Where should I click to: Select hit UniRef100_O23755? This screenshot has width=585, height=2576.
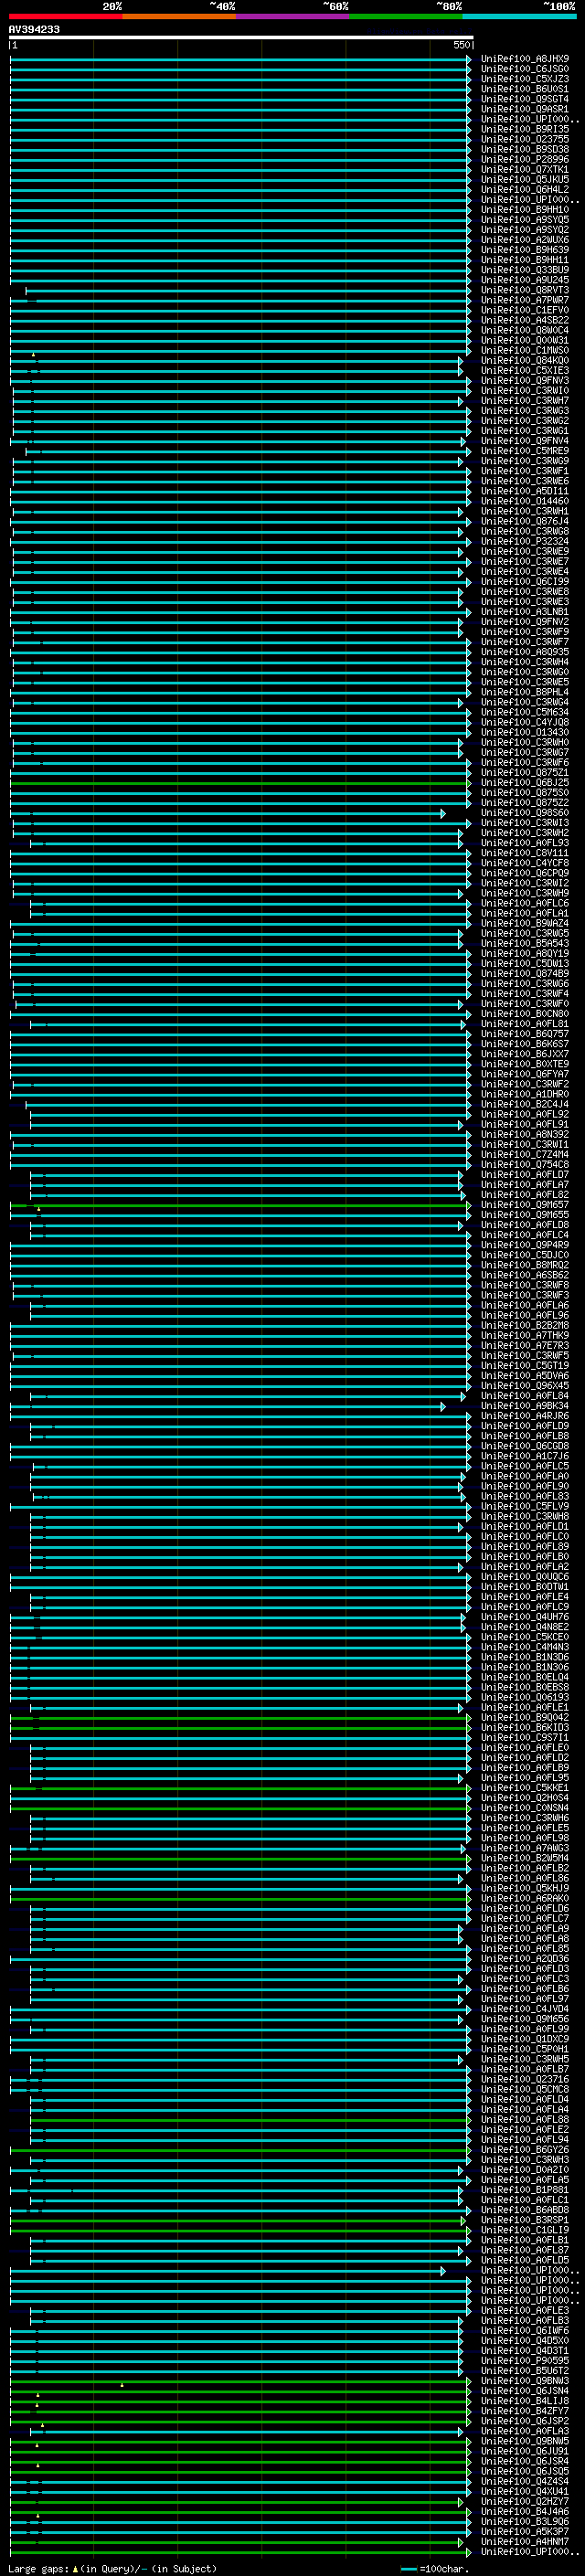click(x=525, y=139)
